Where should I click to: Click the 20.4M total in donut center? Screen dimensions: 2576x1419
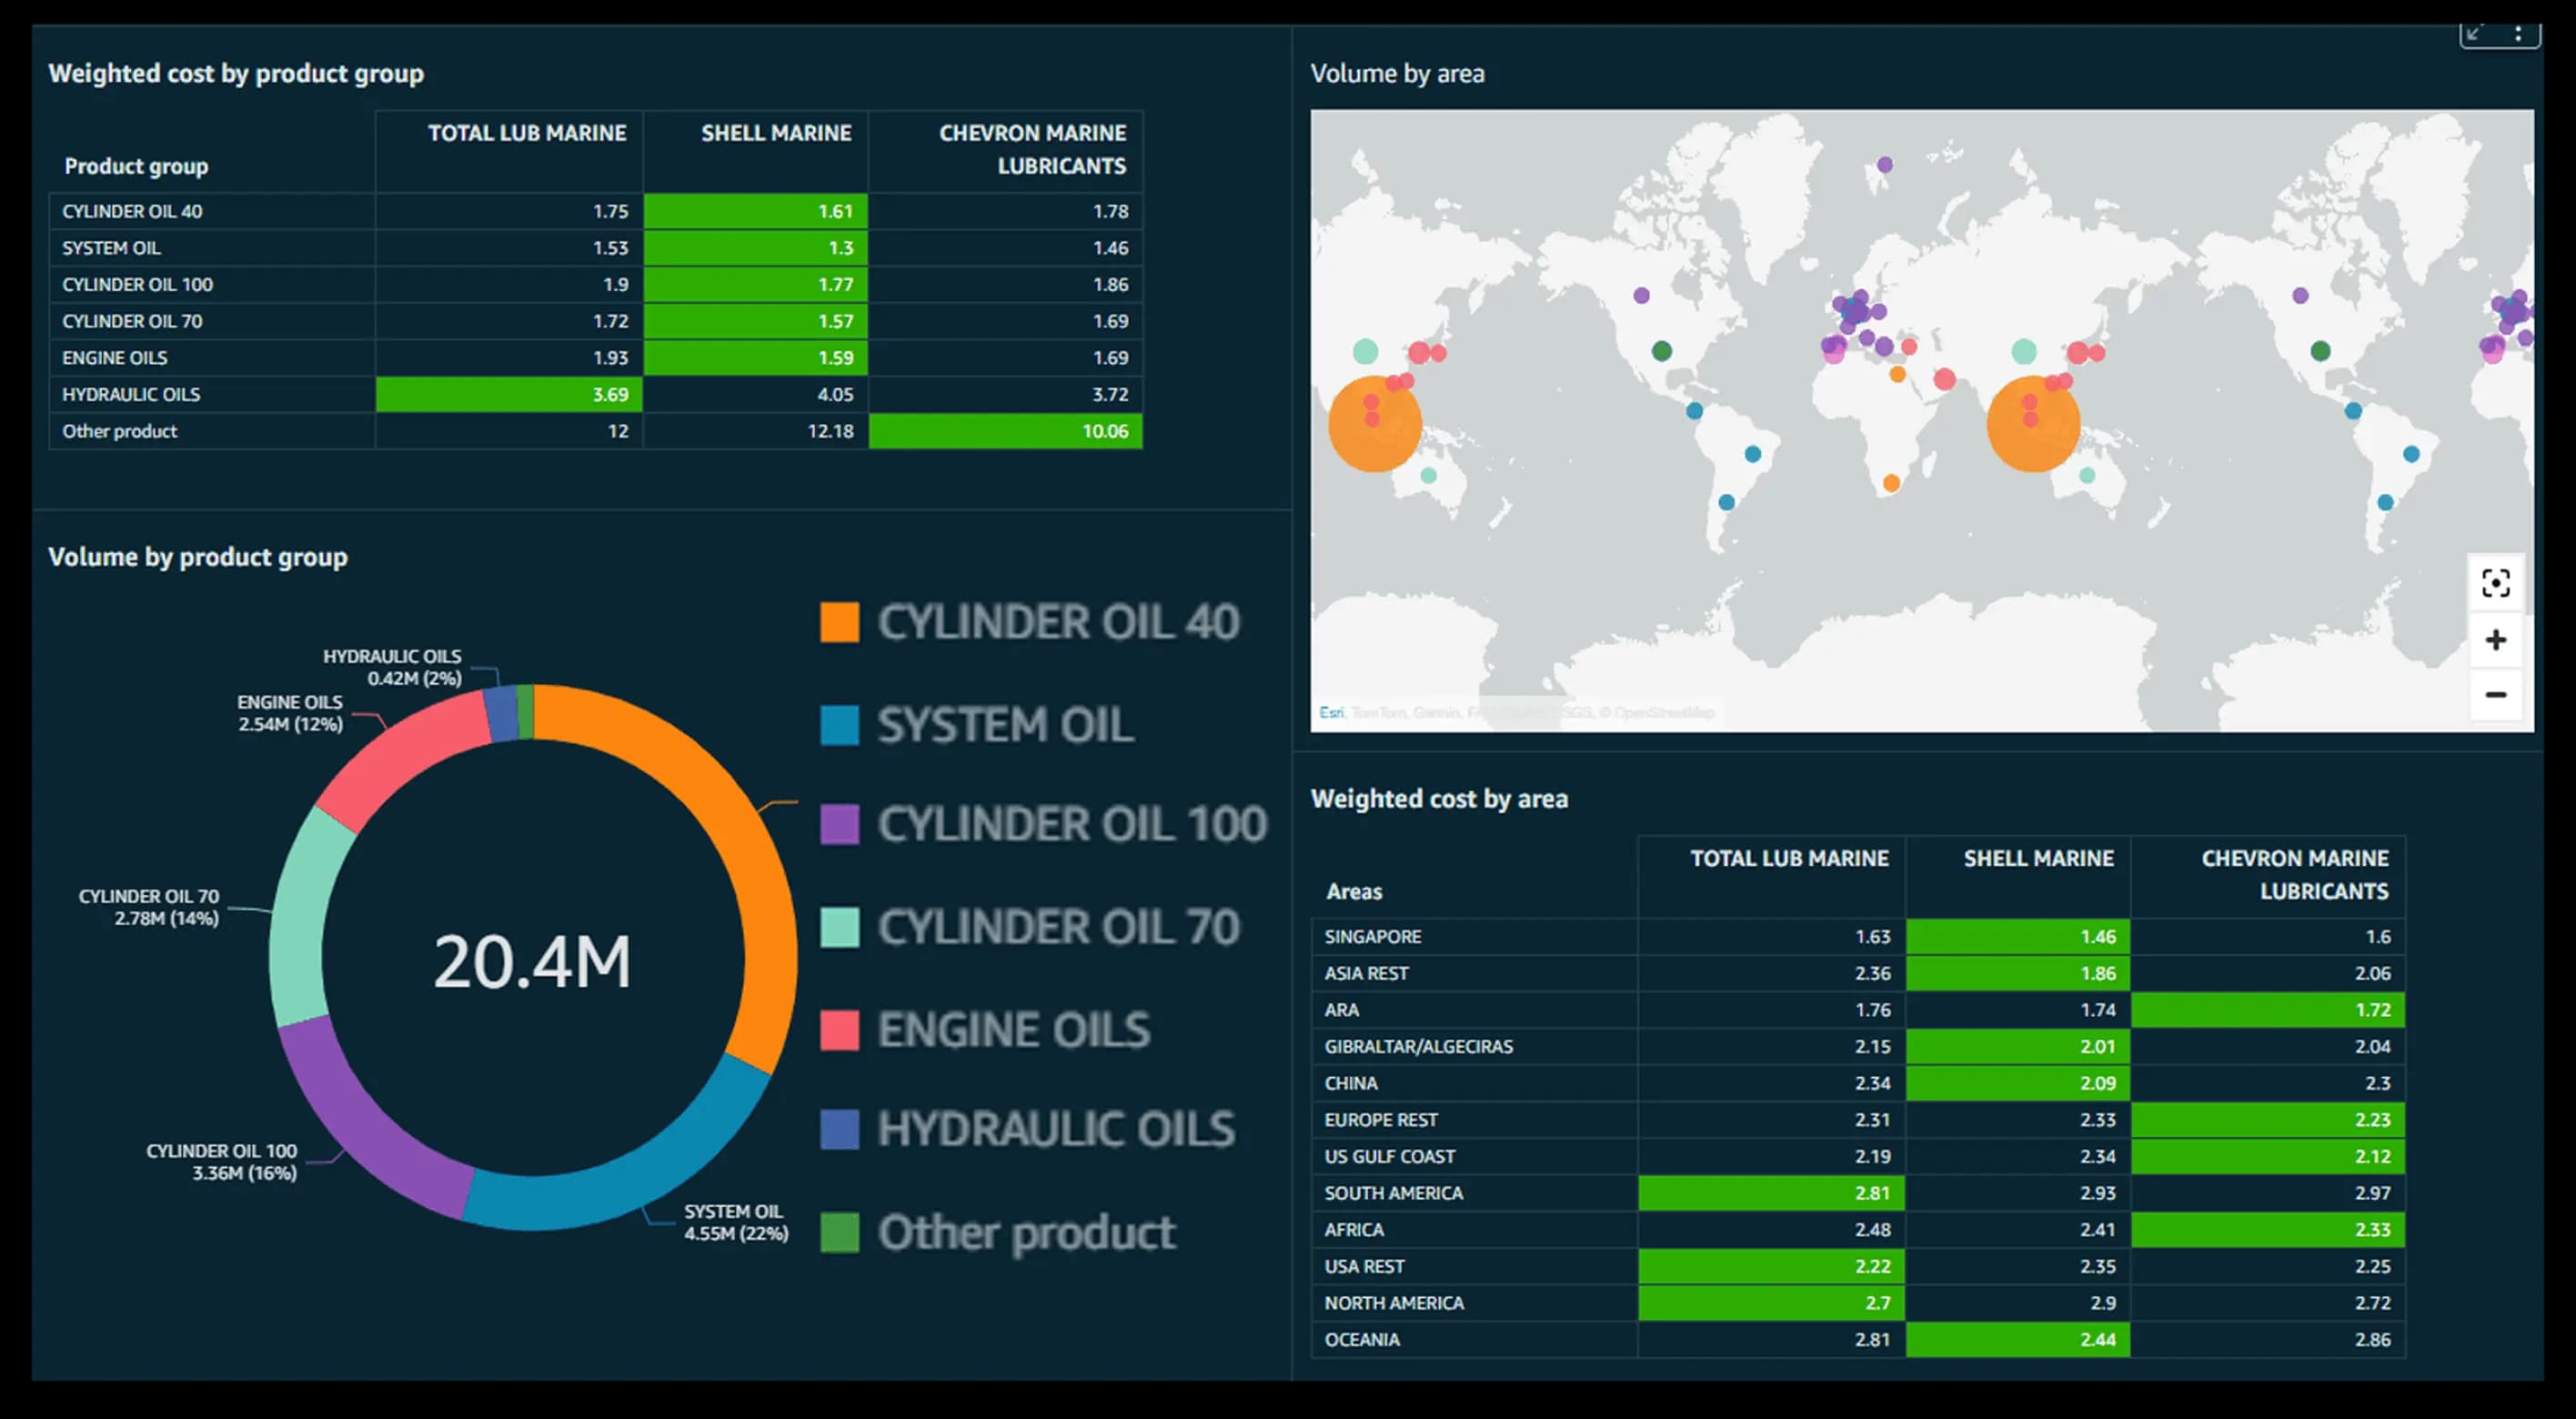coord(532,962)
